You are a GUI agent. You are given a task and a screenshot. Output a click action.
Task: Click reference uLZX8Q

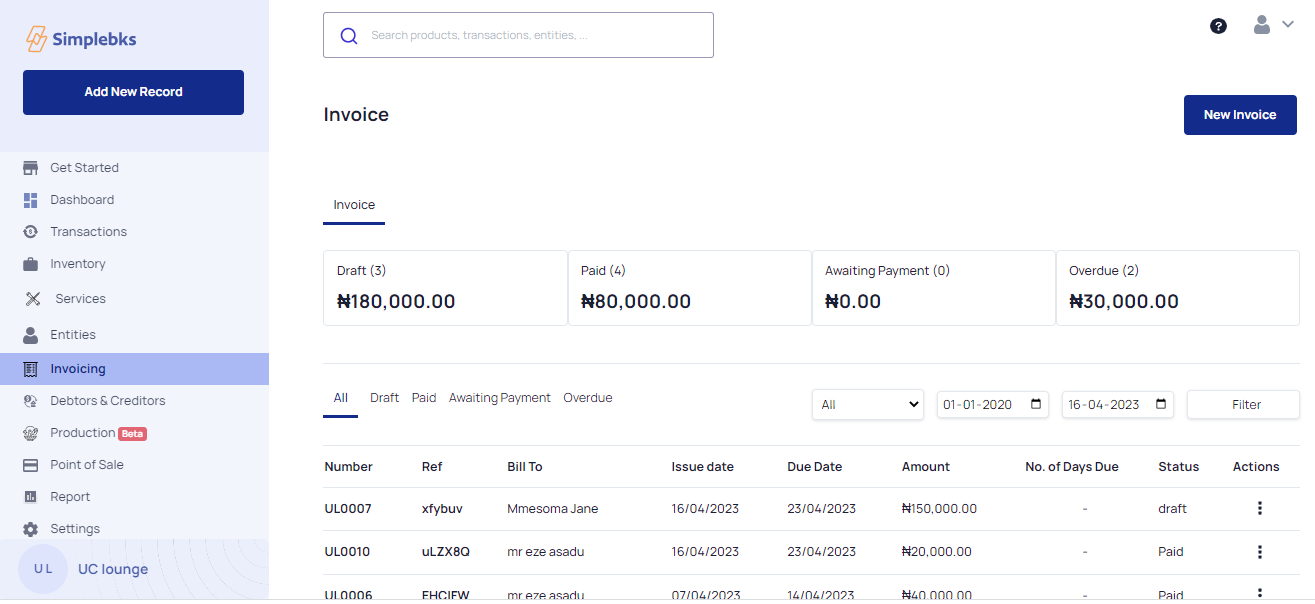[446, 552]
